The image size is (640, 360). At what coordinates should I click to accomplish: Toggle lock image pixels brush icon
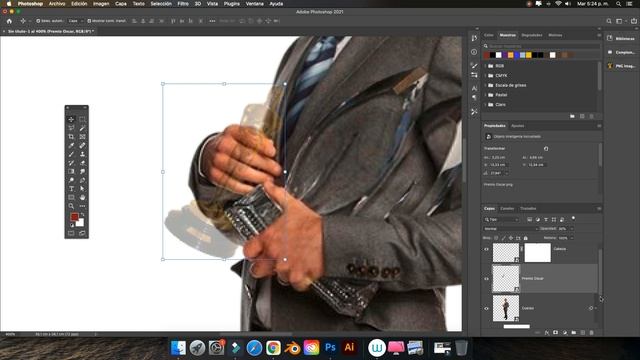504,238
